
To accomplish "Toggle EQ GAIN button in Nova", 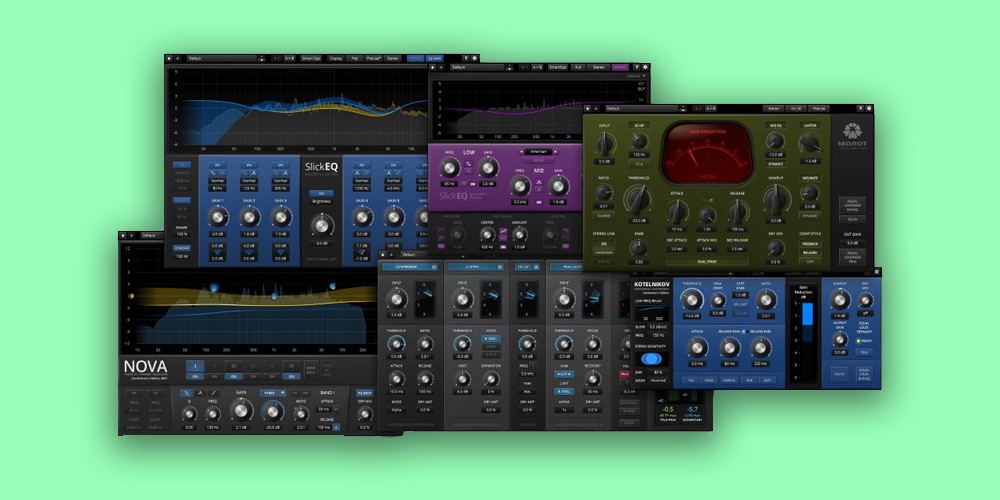I will click(365, 393).
